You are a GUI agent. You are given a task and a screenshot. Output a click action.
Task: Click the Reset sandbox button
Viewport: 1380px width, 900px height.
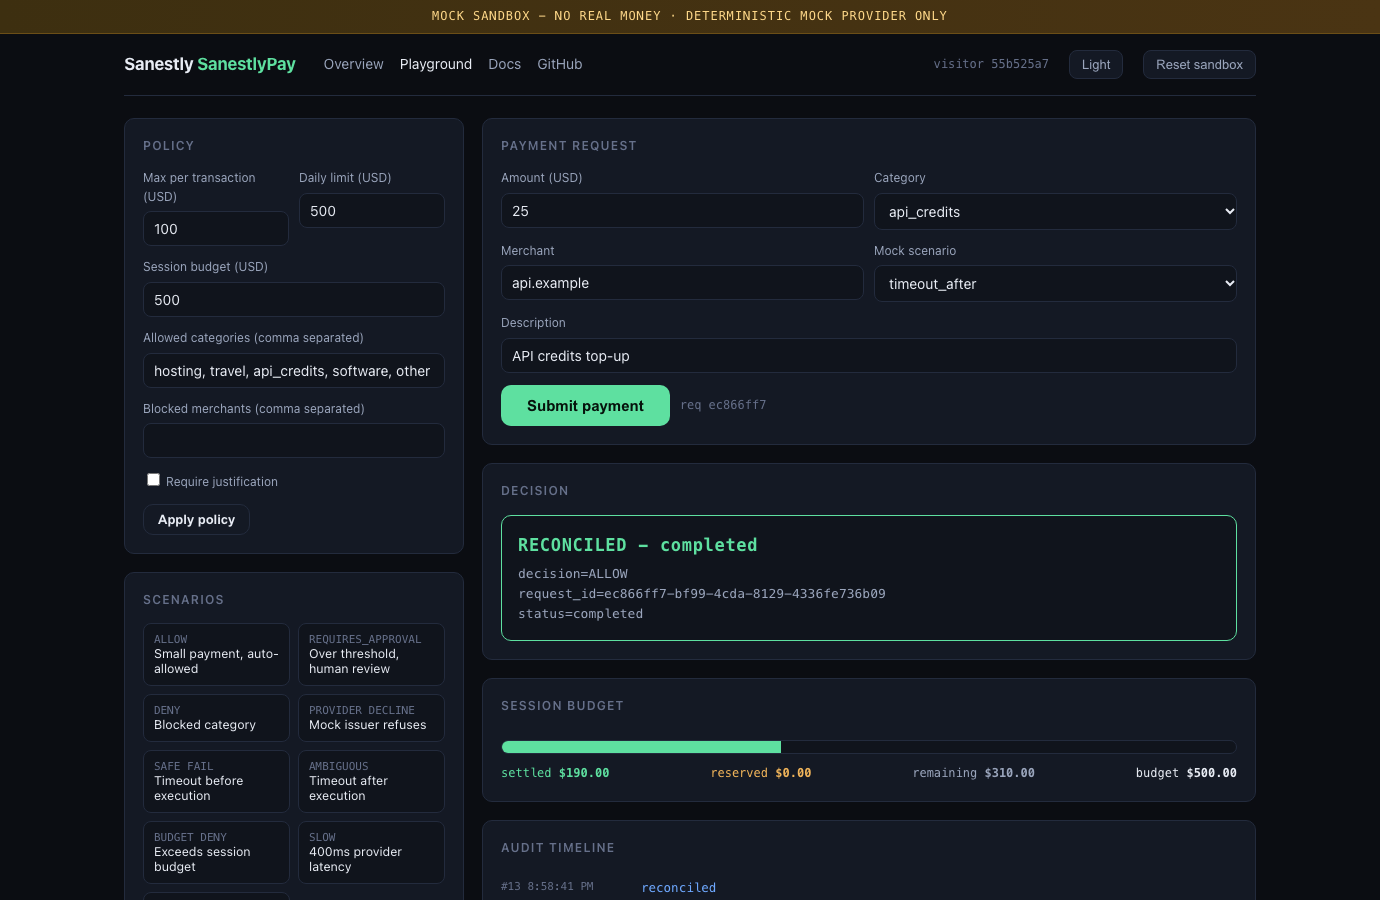(x=1199, y=65)
